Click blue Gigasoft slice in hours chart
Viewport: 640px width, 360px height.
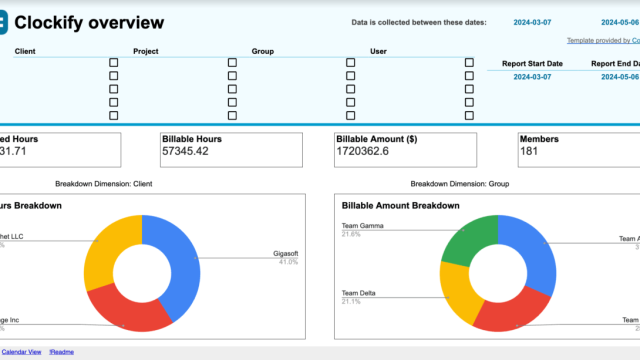click(x=183, y=261)
